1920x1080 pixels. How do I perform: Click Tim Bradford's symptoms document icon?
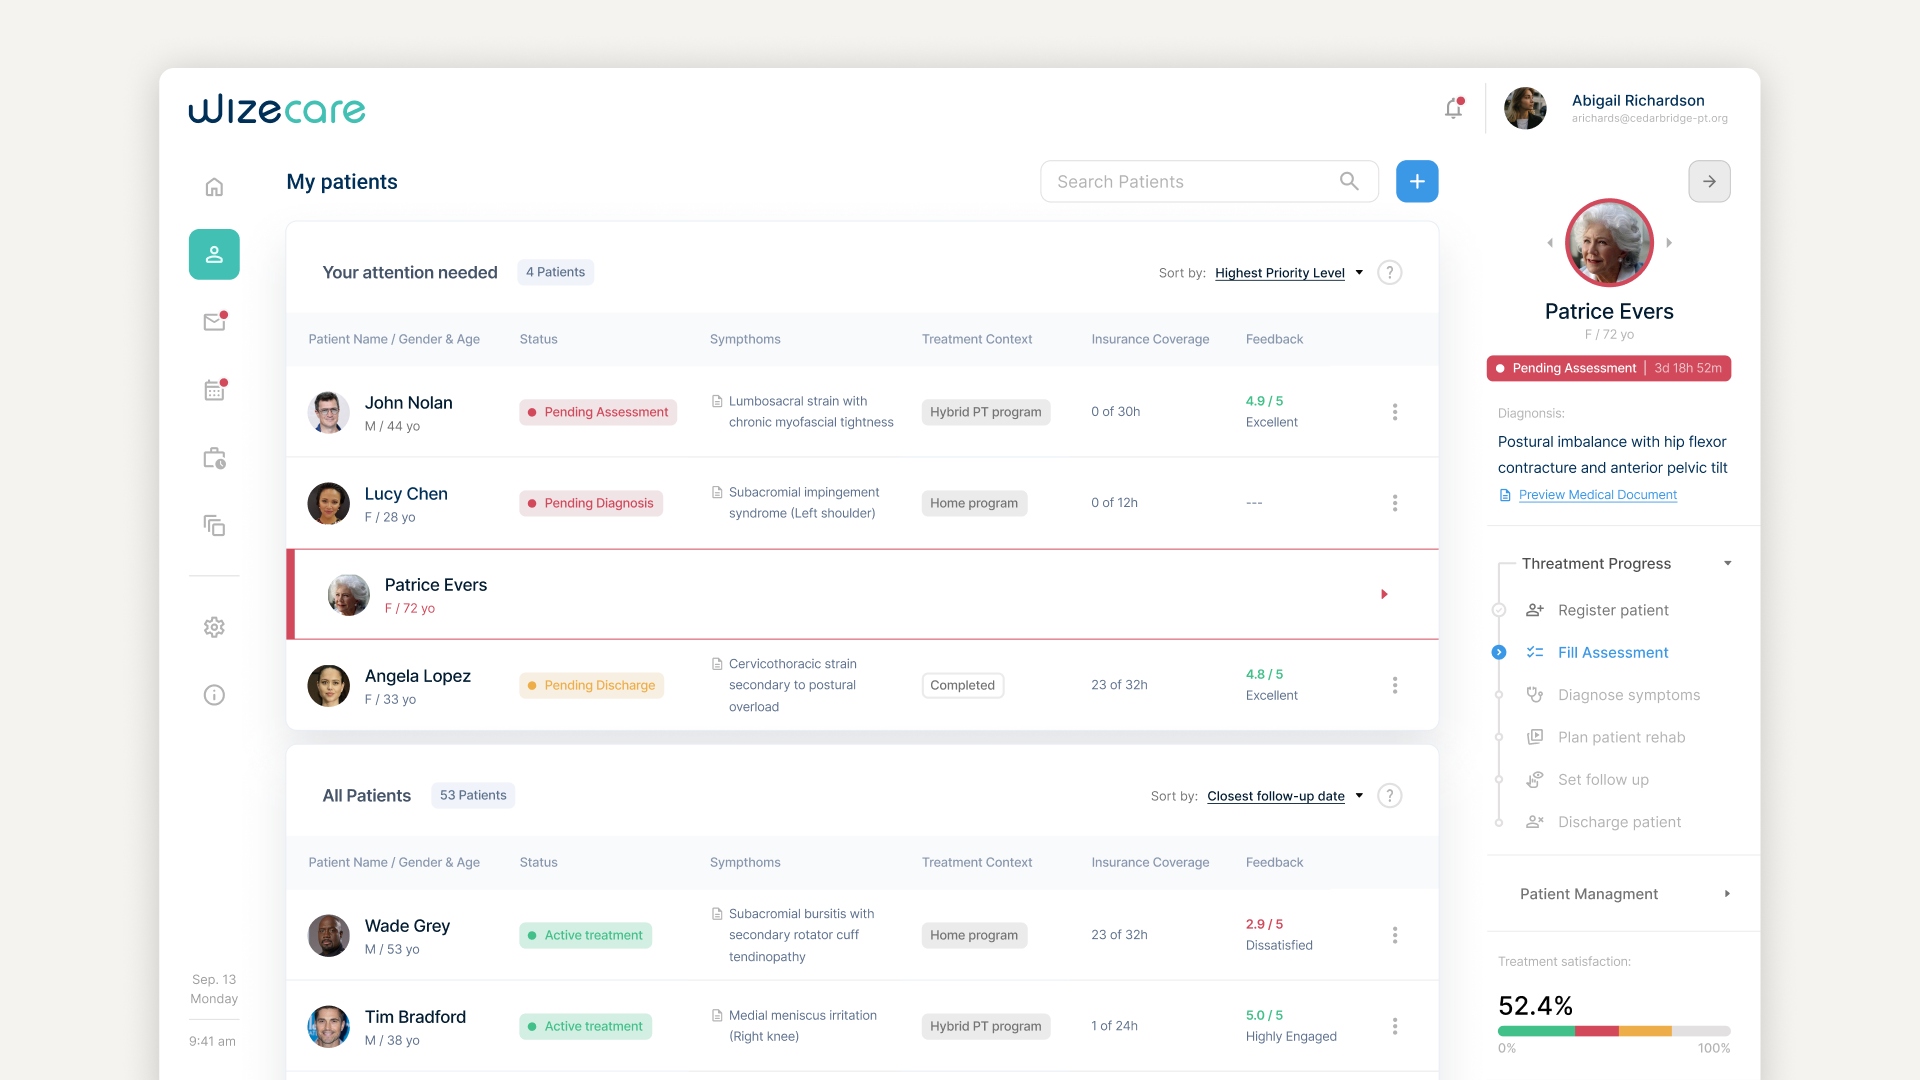717,1015
